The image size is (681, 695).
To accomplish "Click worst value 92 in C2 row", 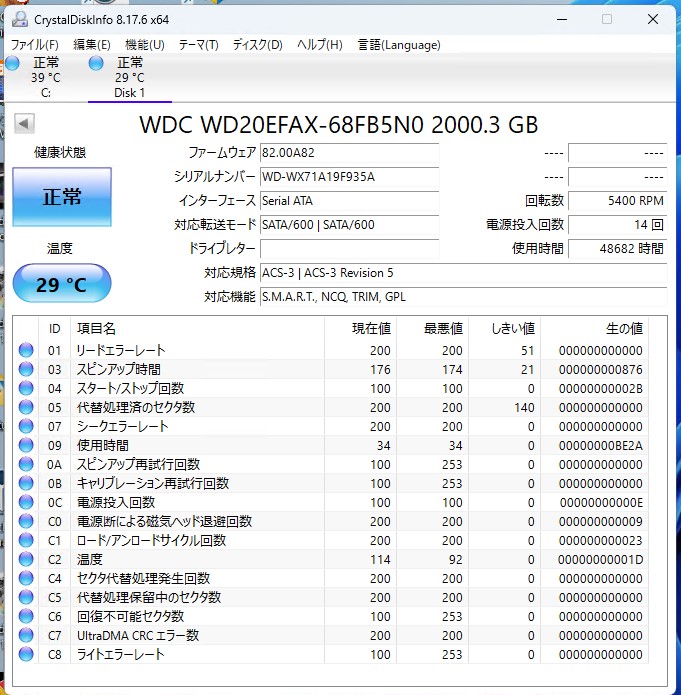I will click(x=455, y=559).
